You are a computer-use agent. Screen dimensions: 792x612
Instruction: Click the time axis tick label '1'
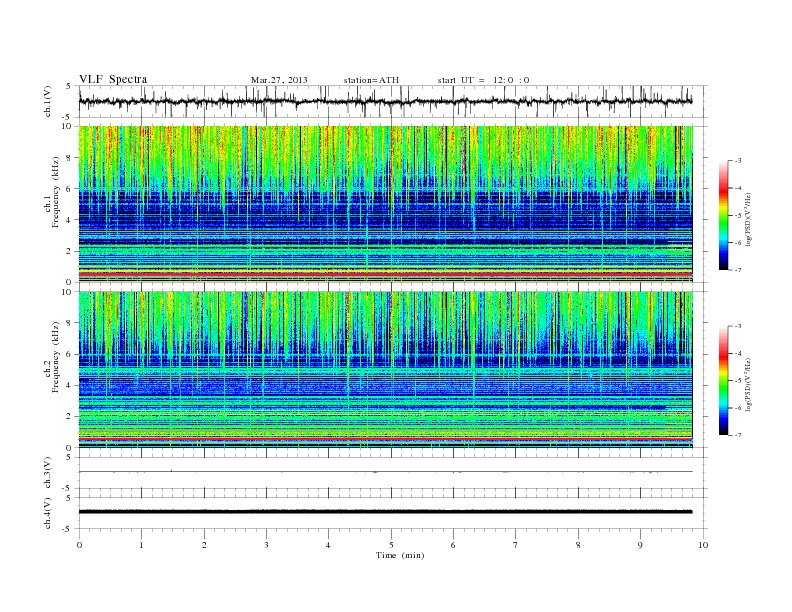click(141, 545)
